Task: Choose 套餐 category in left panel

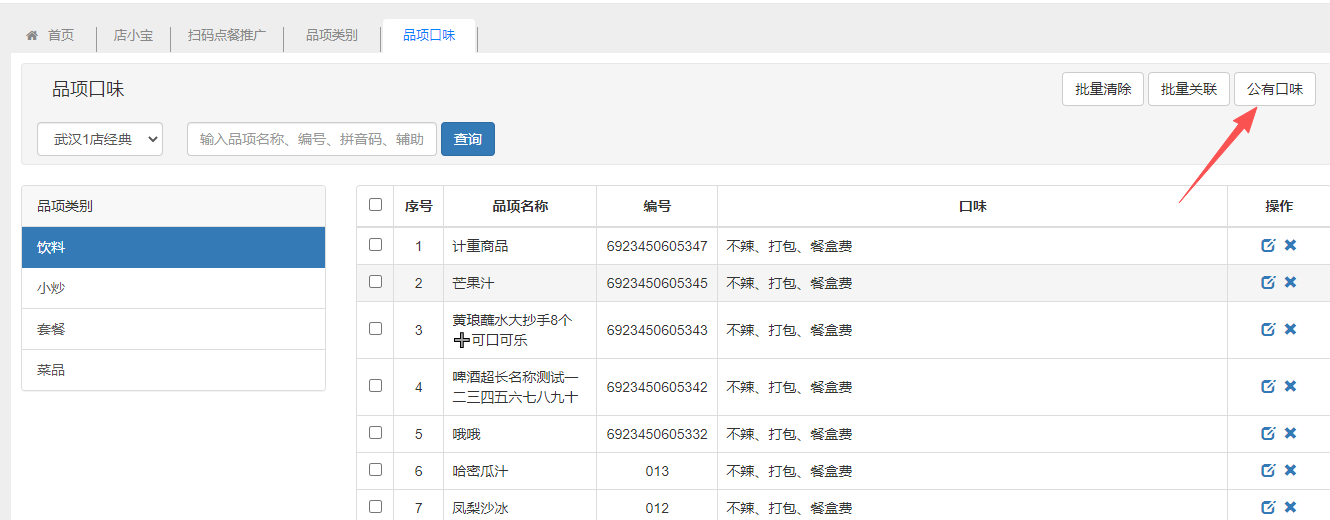Action: [173, 329]
